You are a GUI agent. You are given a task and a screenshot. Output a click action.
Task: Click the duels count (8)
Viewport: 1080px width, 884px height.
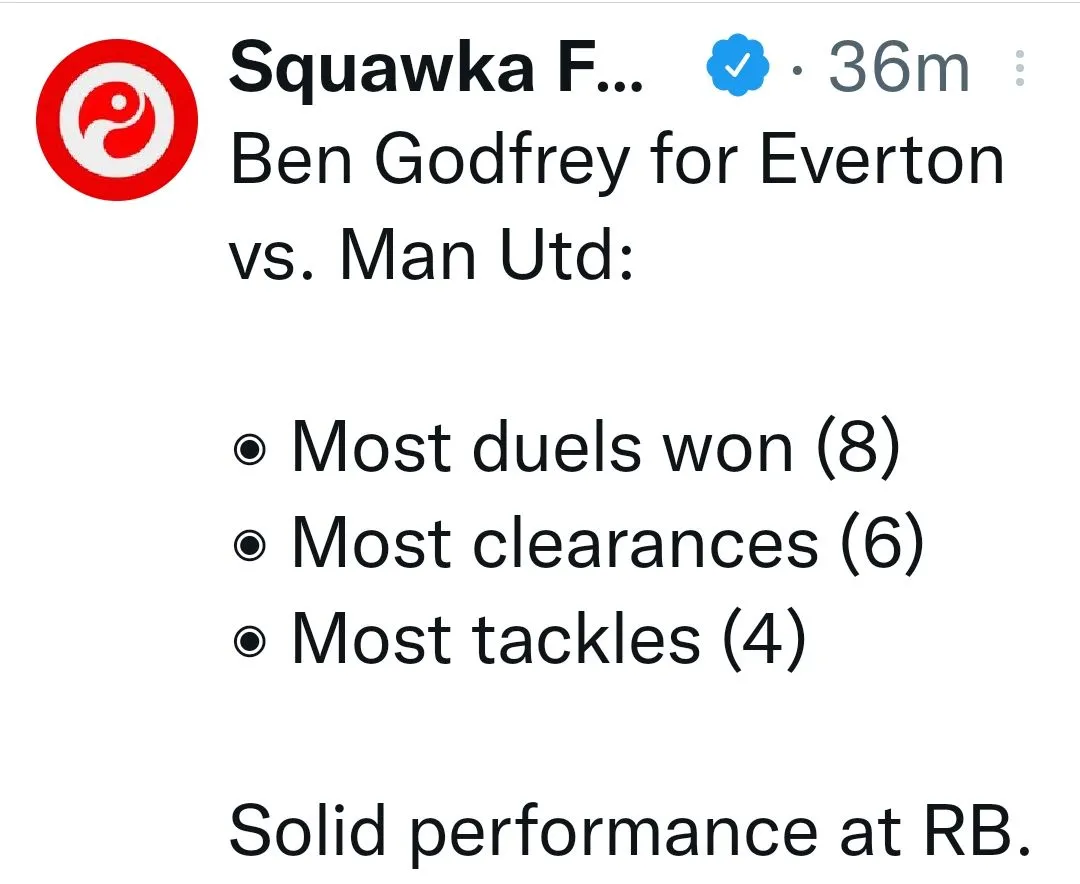(857, 449)
